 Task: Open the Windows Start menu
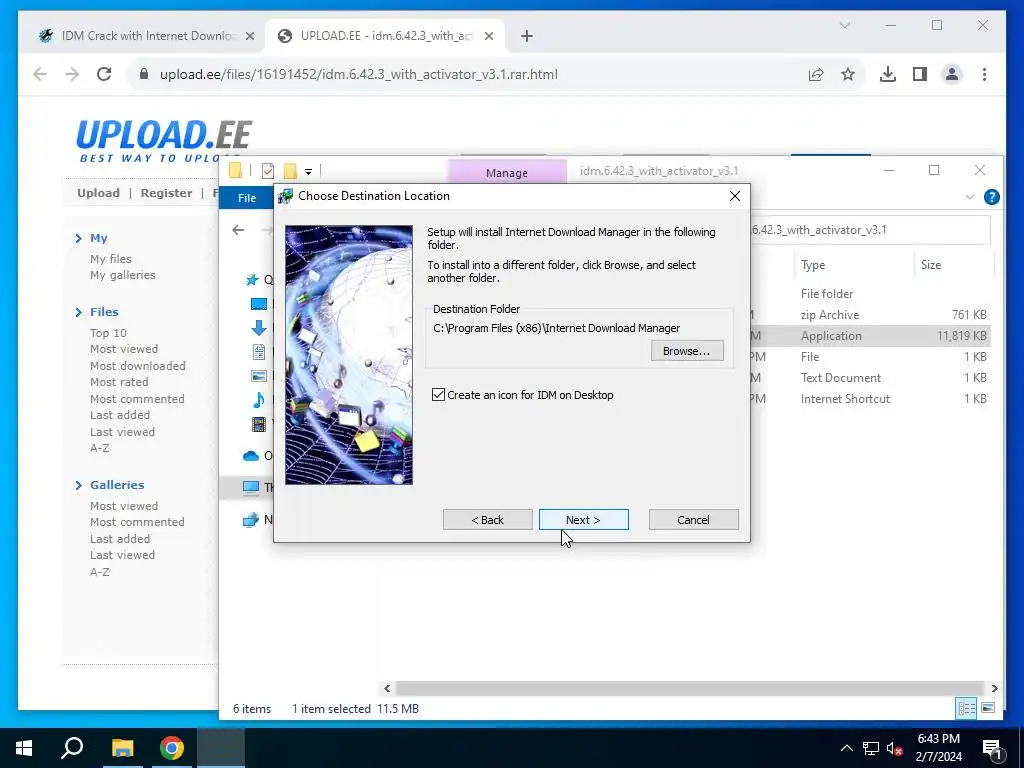pyautogui.click(x=24, y=748)
